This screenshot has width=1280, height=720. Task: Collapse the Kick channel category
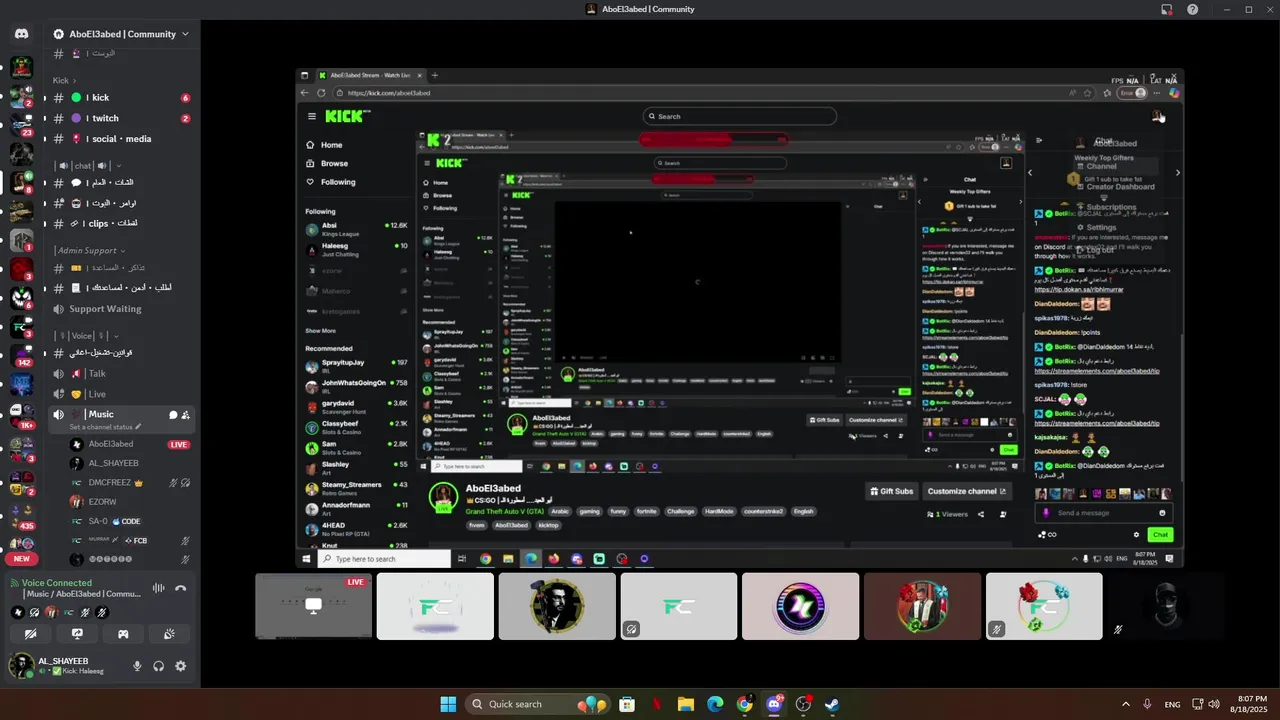click(x=65, y=80)
